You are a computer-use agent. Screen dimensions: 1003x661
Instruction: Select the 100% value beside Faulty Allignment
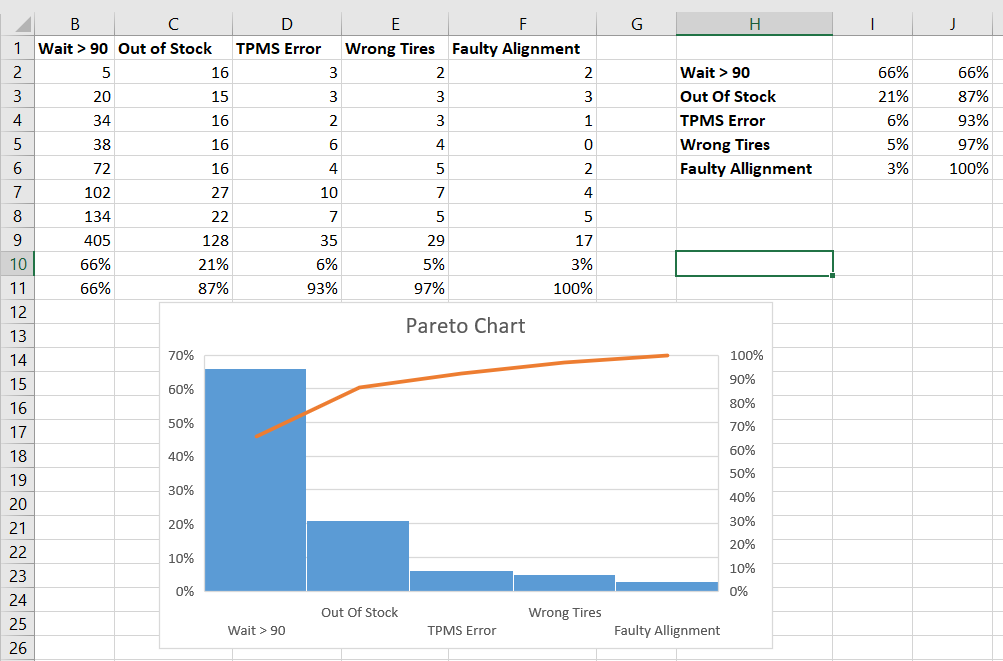(967, 168)
